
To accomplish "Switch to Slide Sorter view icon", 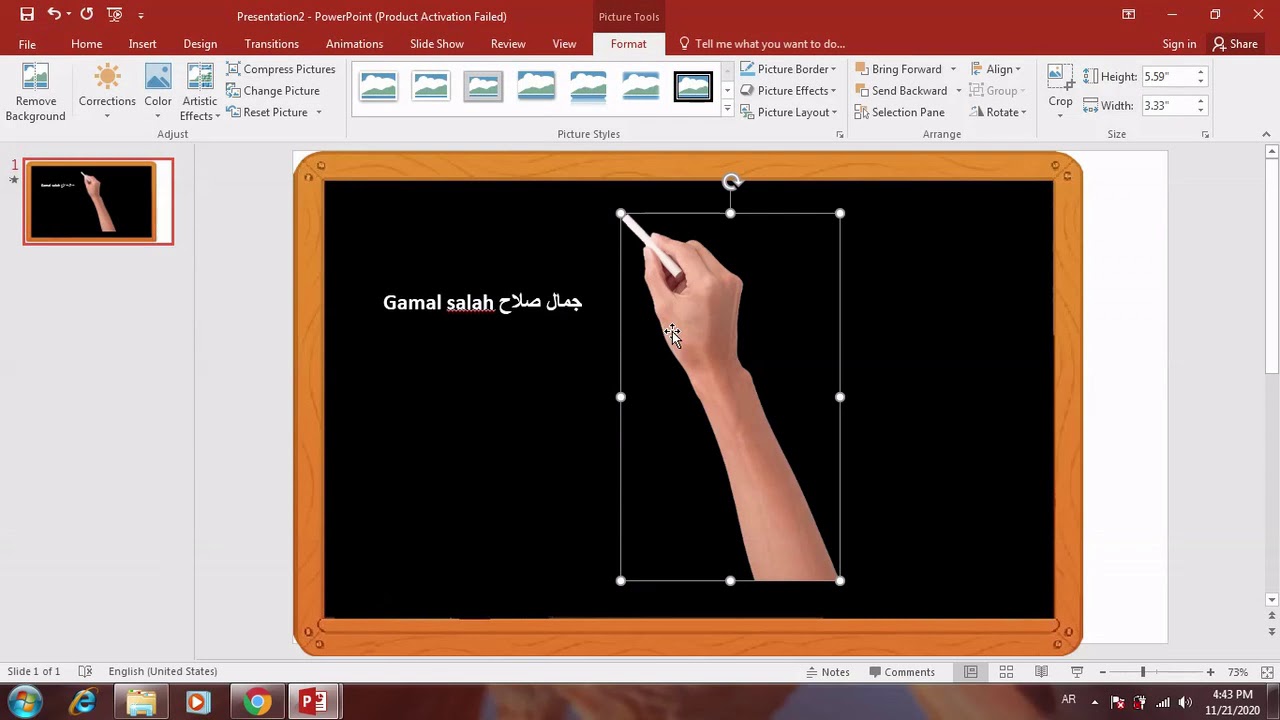I will click(x=1006, y=672).
